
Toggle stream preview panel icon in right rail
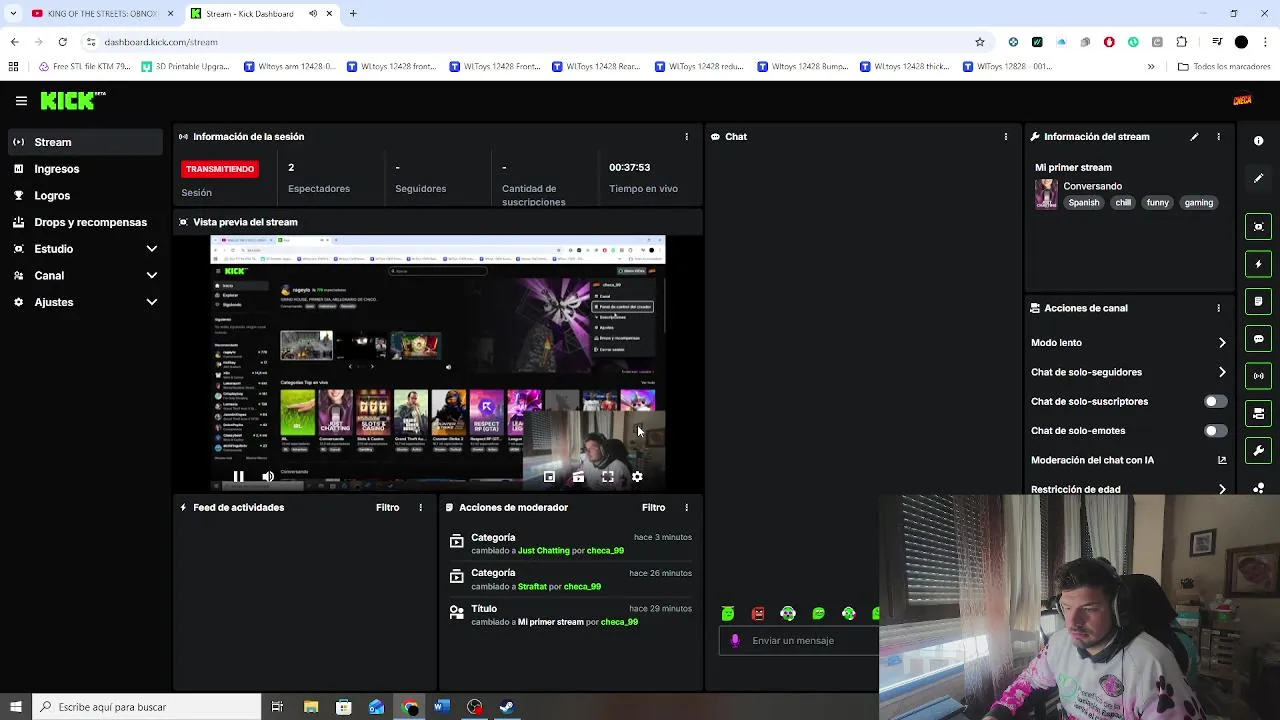pos(1259,226)
